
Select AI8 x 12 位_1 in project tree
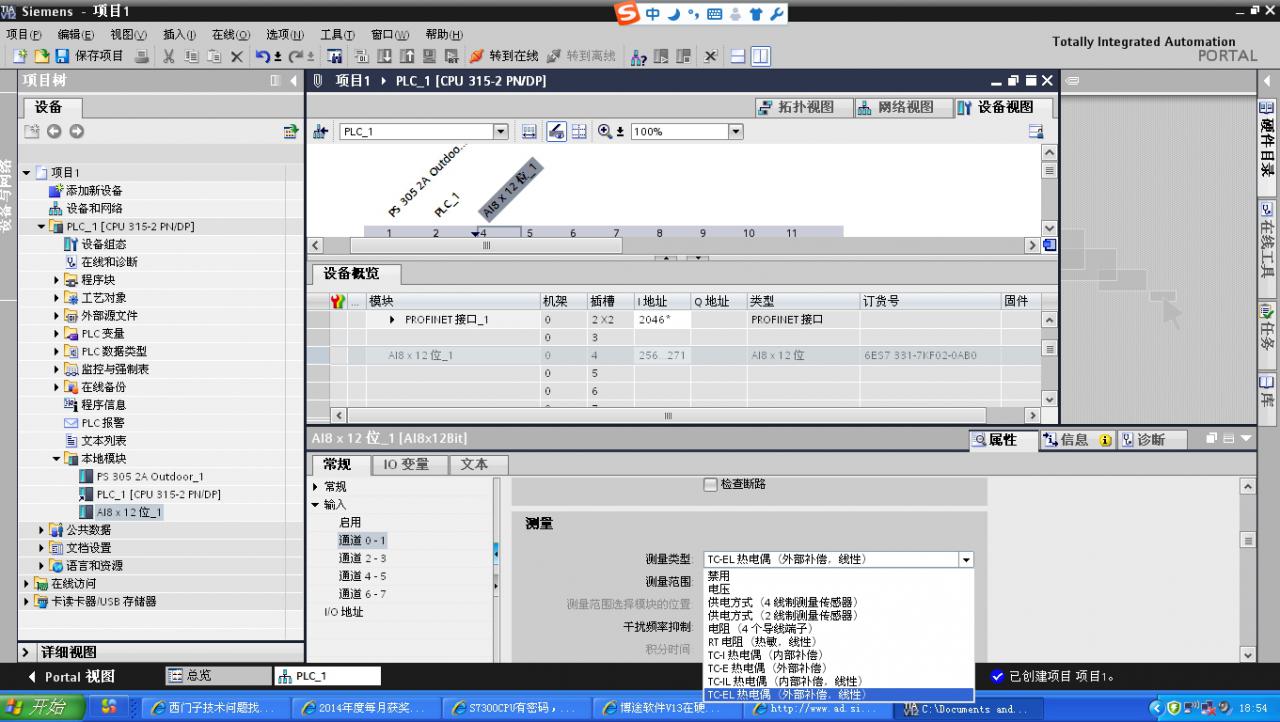pos(129,512)
